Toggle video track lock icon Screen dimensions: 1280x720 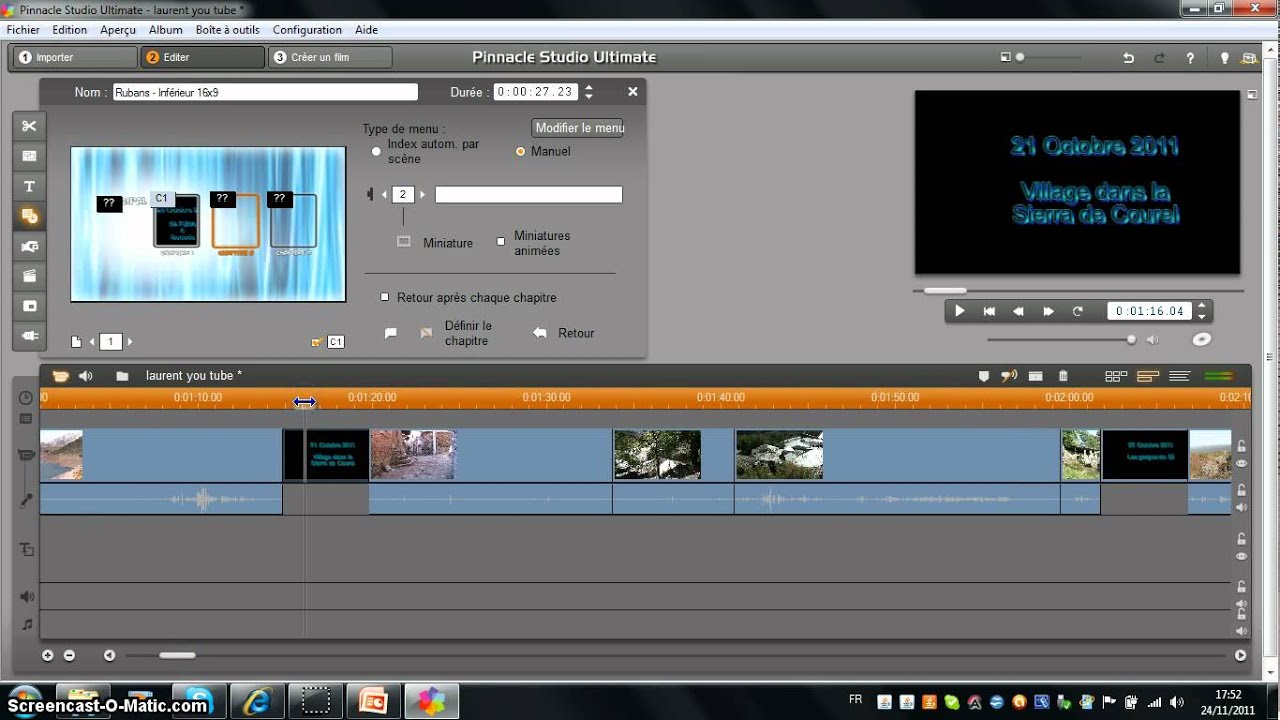1241,446
